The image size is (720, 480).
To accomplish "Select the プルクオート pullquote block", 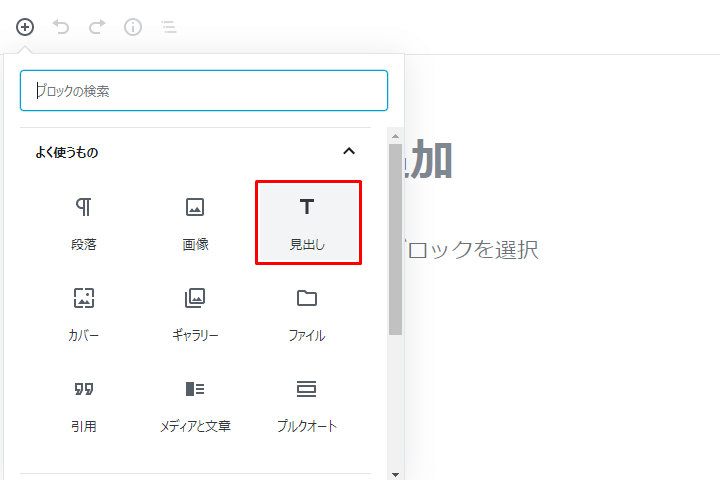I will [x=307, y=406].
